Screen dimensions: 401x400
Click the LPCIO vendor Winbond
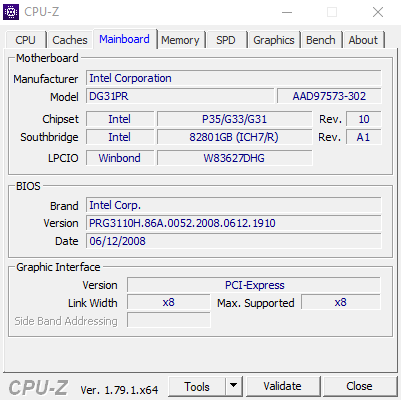(120, 158)
